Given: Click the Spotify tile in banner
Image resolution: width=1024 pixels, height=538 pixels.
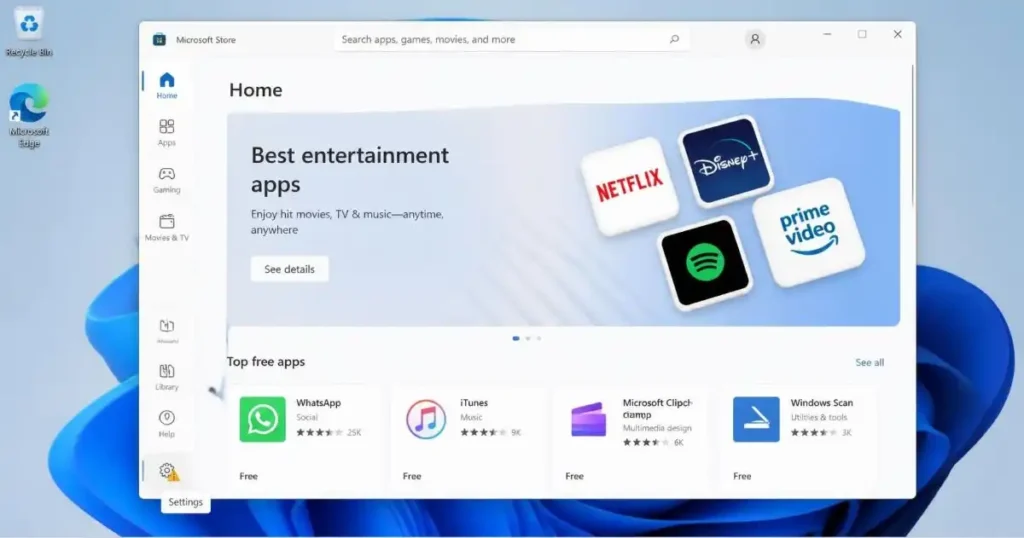Looking at the screenshot, I should 704,263.
